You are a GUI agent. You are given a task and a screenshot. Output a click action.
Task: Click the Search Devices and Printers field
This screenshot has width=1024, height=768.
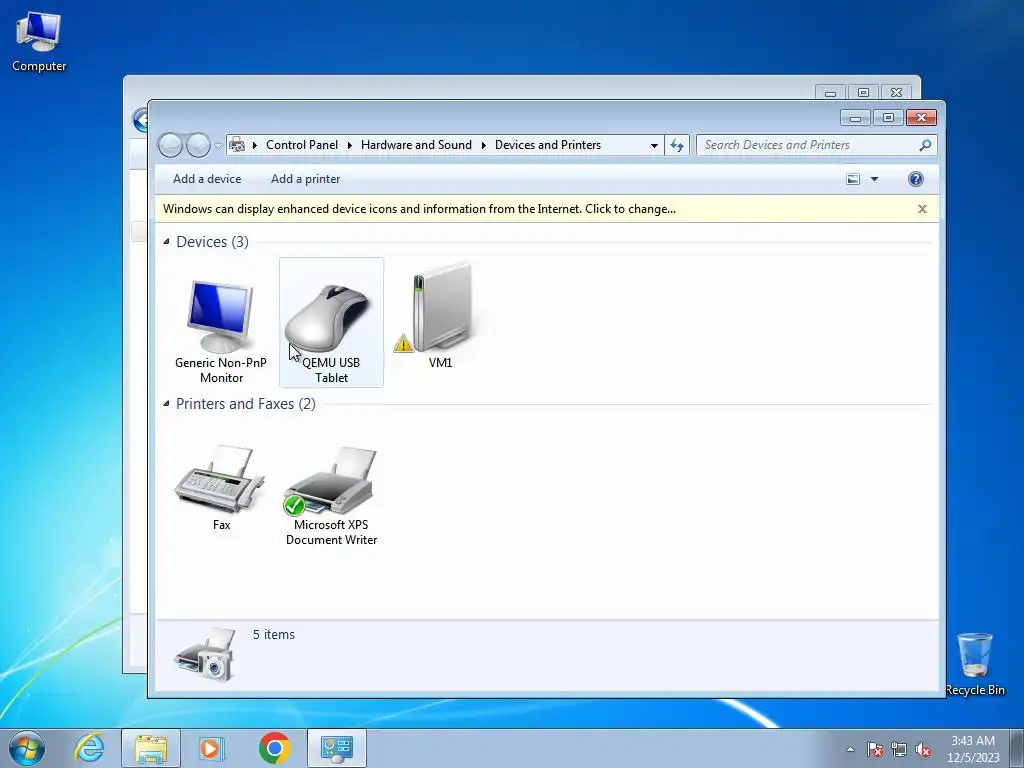pyautogui.click(x=817, y=145)
